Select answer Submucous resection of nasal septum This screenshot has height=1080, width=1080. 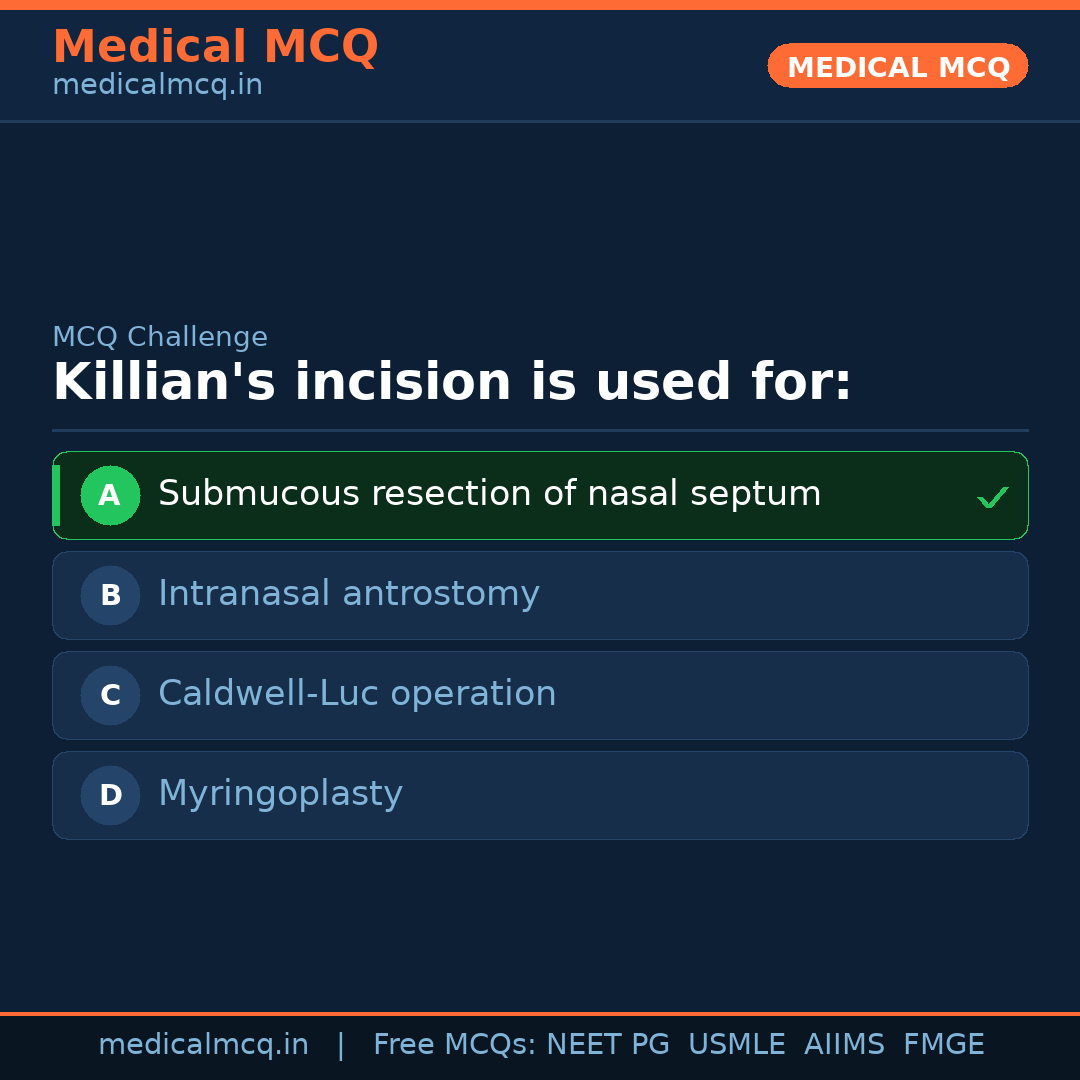pyautogui.click(x=489, y=494)
